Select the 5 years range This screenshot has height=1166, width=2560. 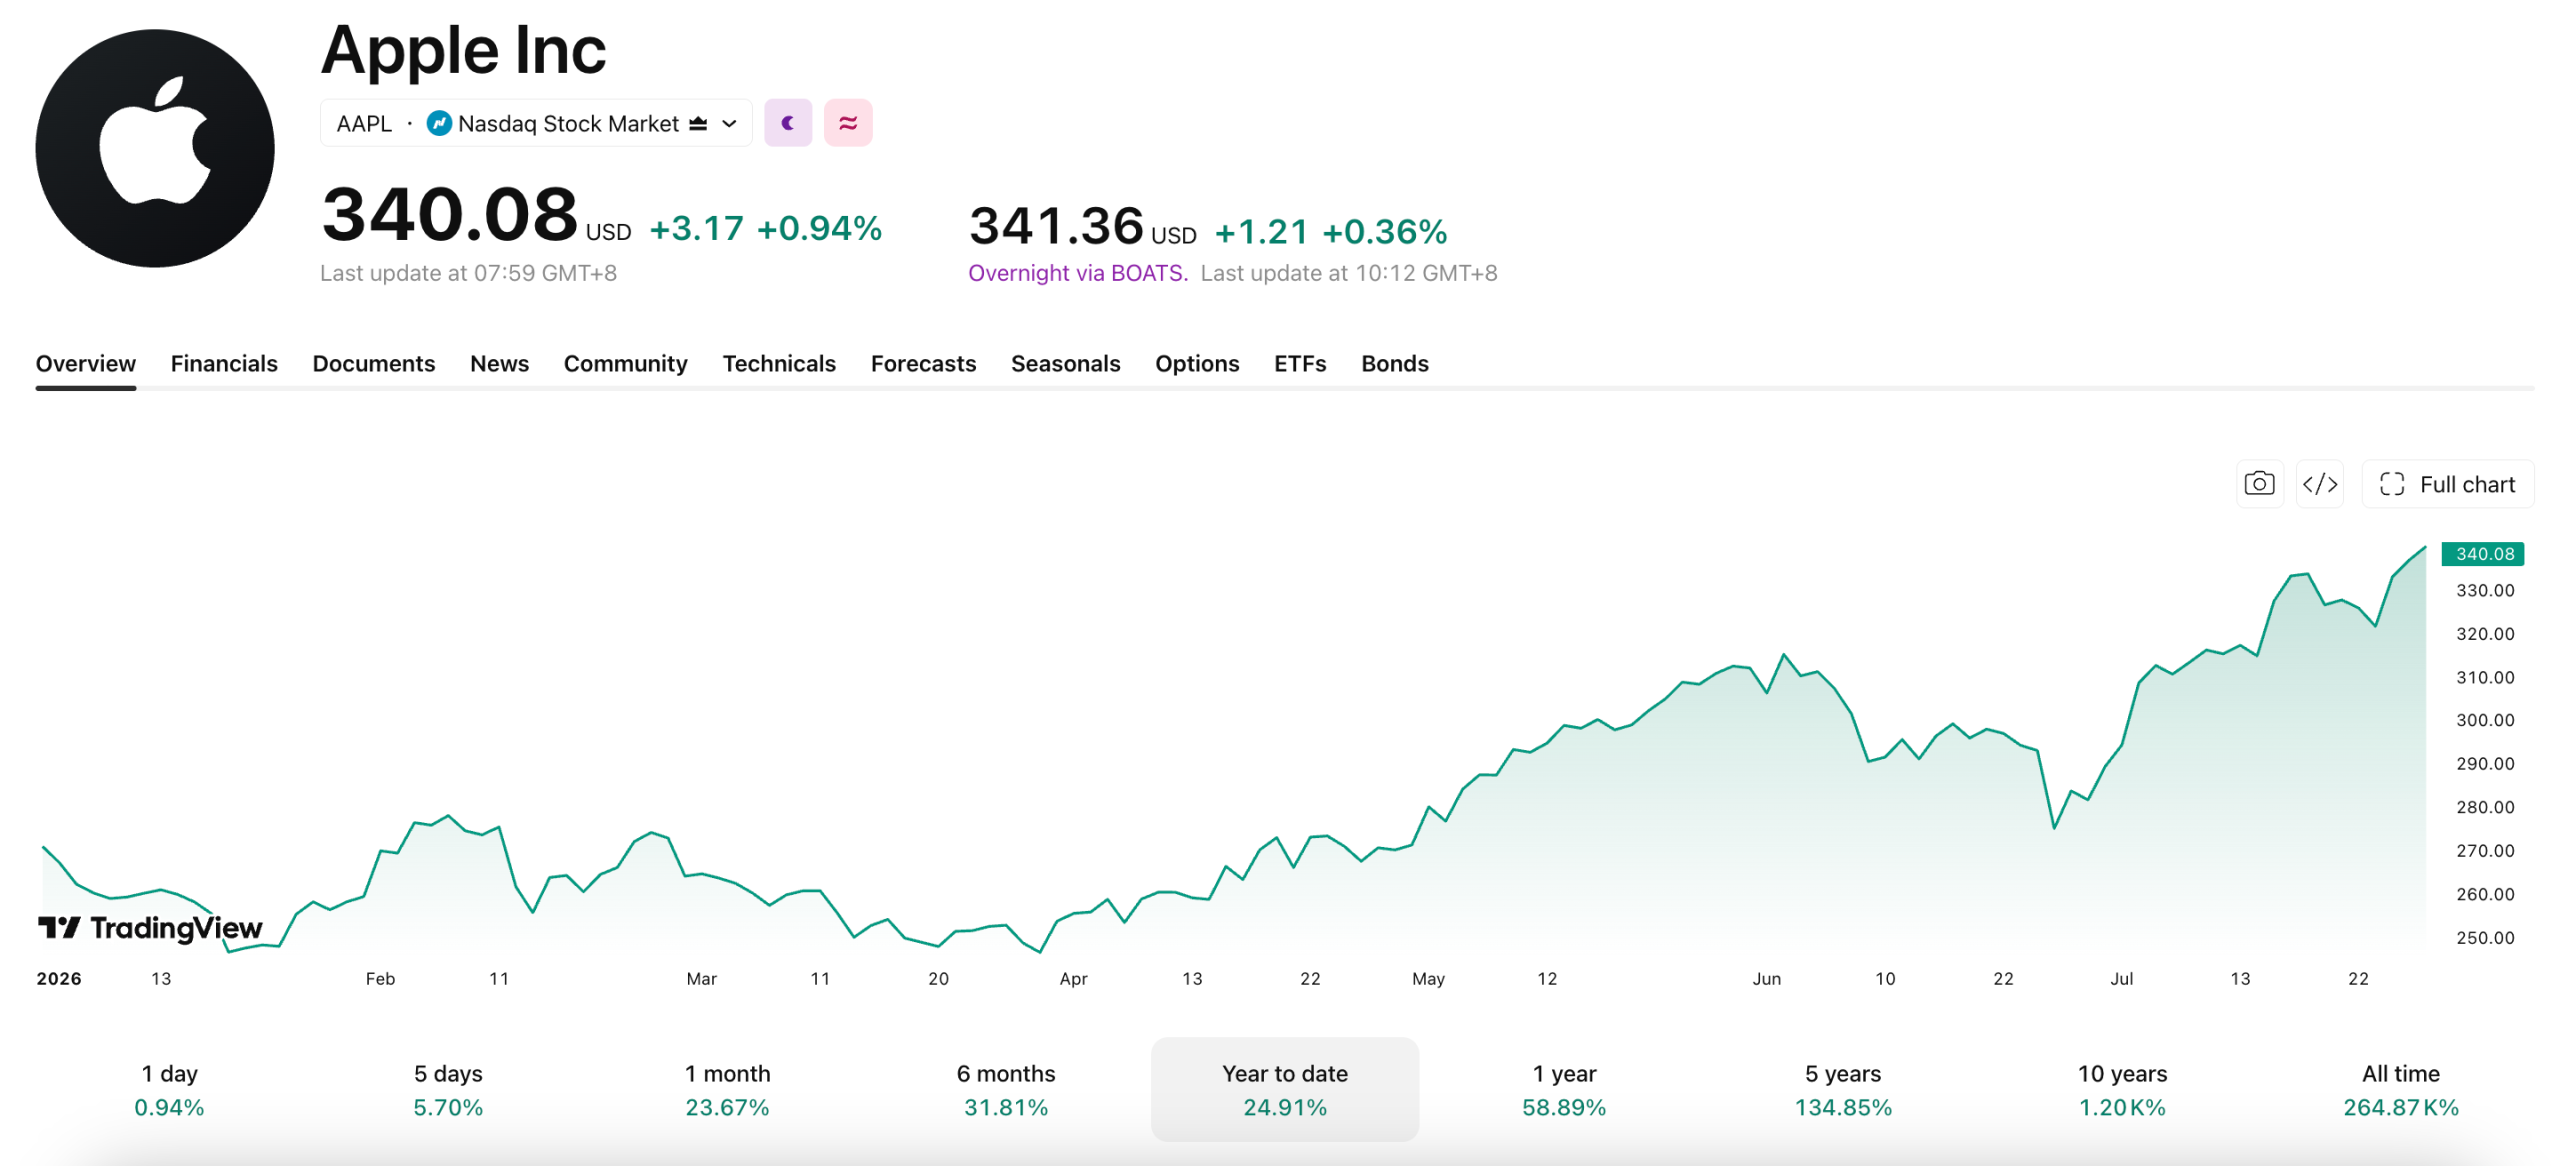[1843, 1089]
